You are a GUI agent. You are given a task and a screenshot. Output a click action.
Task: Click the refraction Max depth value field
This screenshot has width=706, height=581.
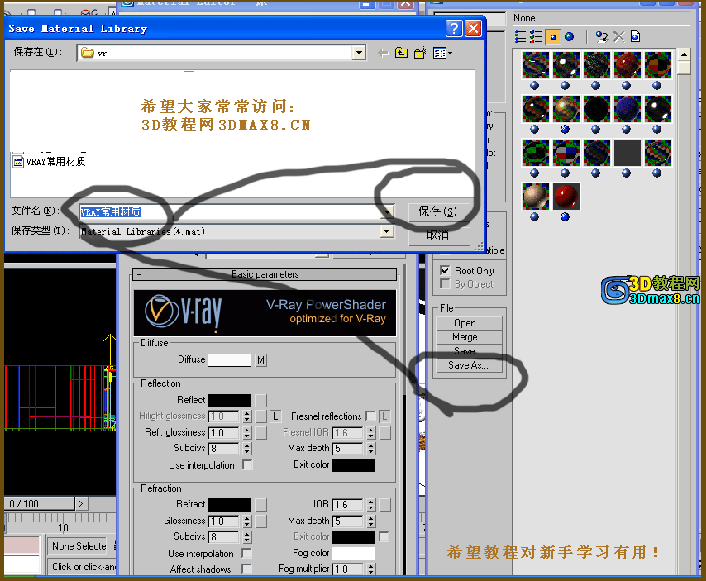tap(348, 522)
